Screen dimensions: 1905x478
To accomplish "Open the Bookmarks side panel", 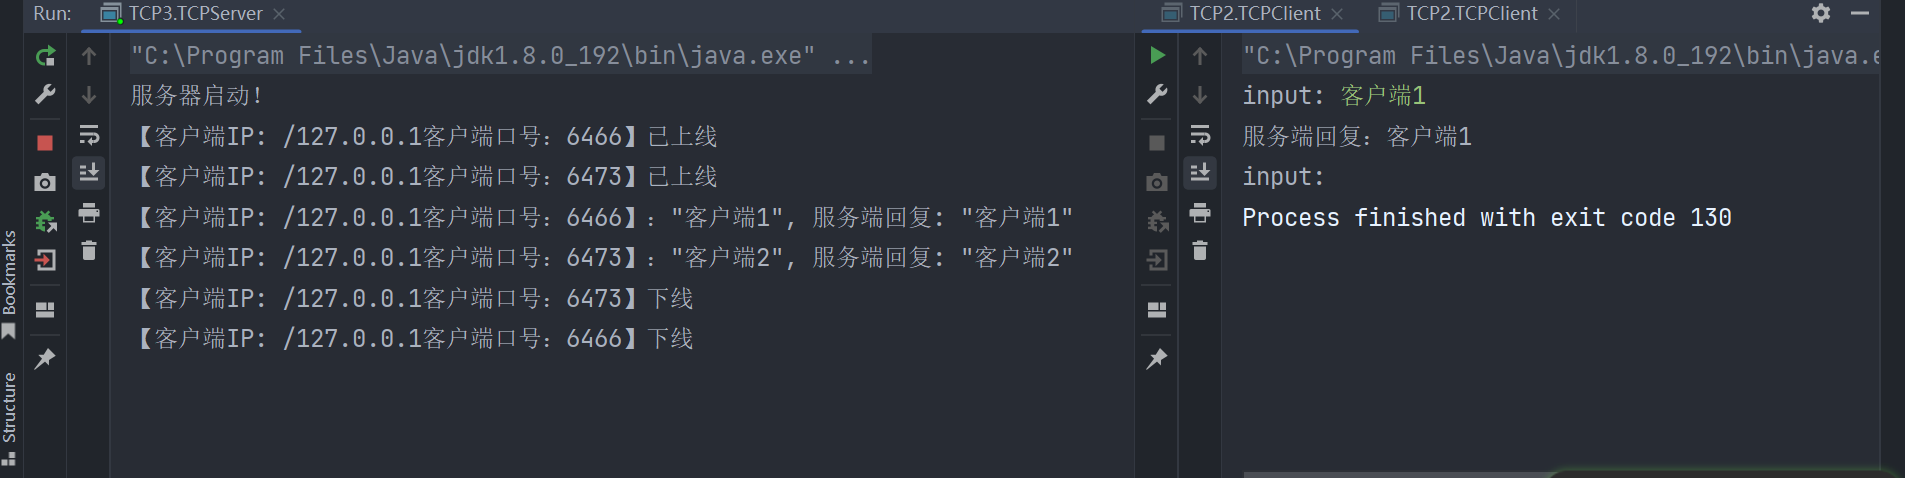I will [x=9, y=284].
